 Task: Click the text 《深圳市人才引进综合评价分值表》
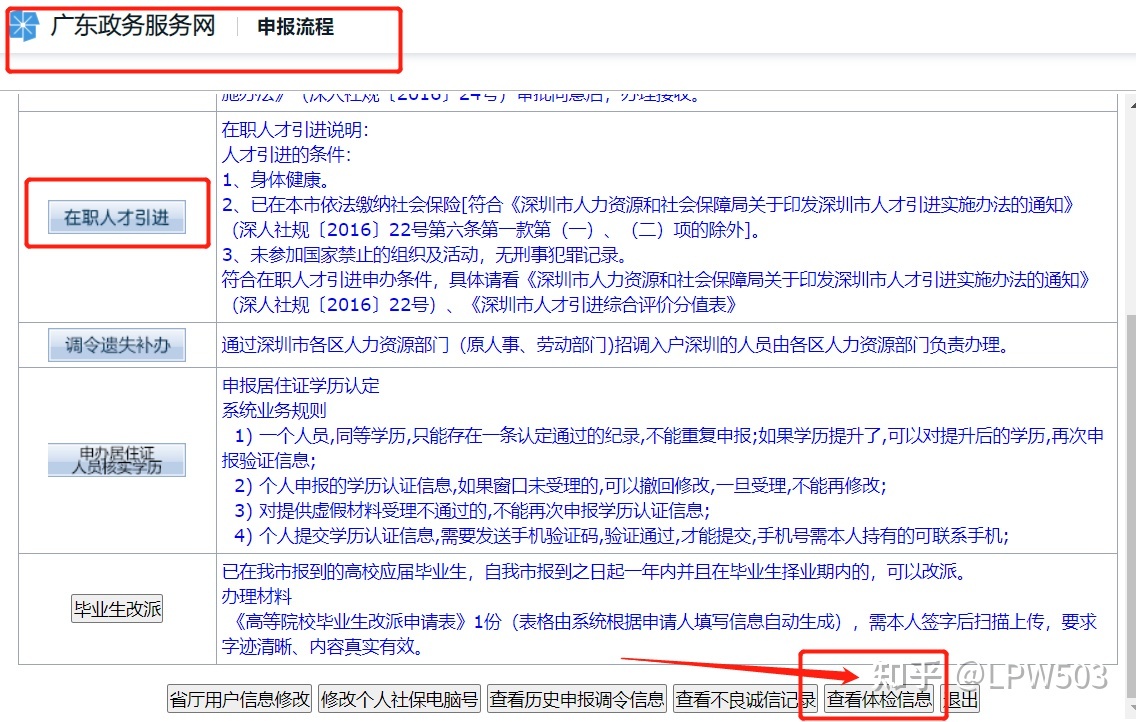(602, 305)
